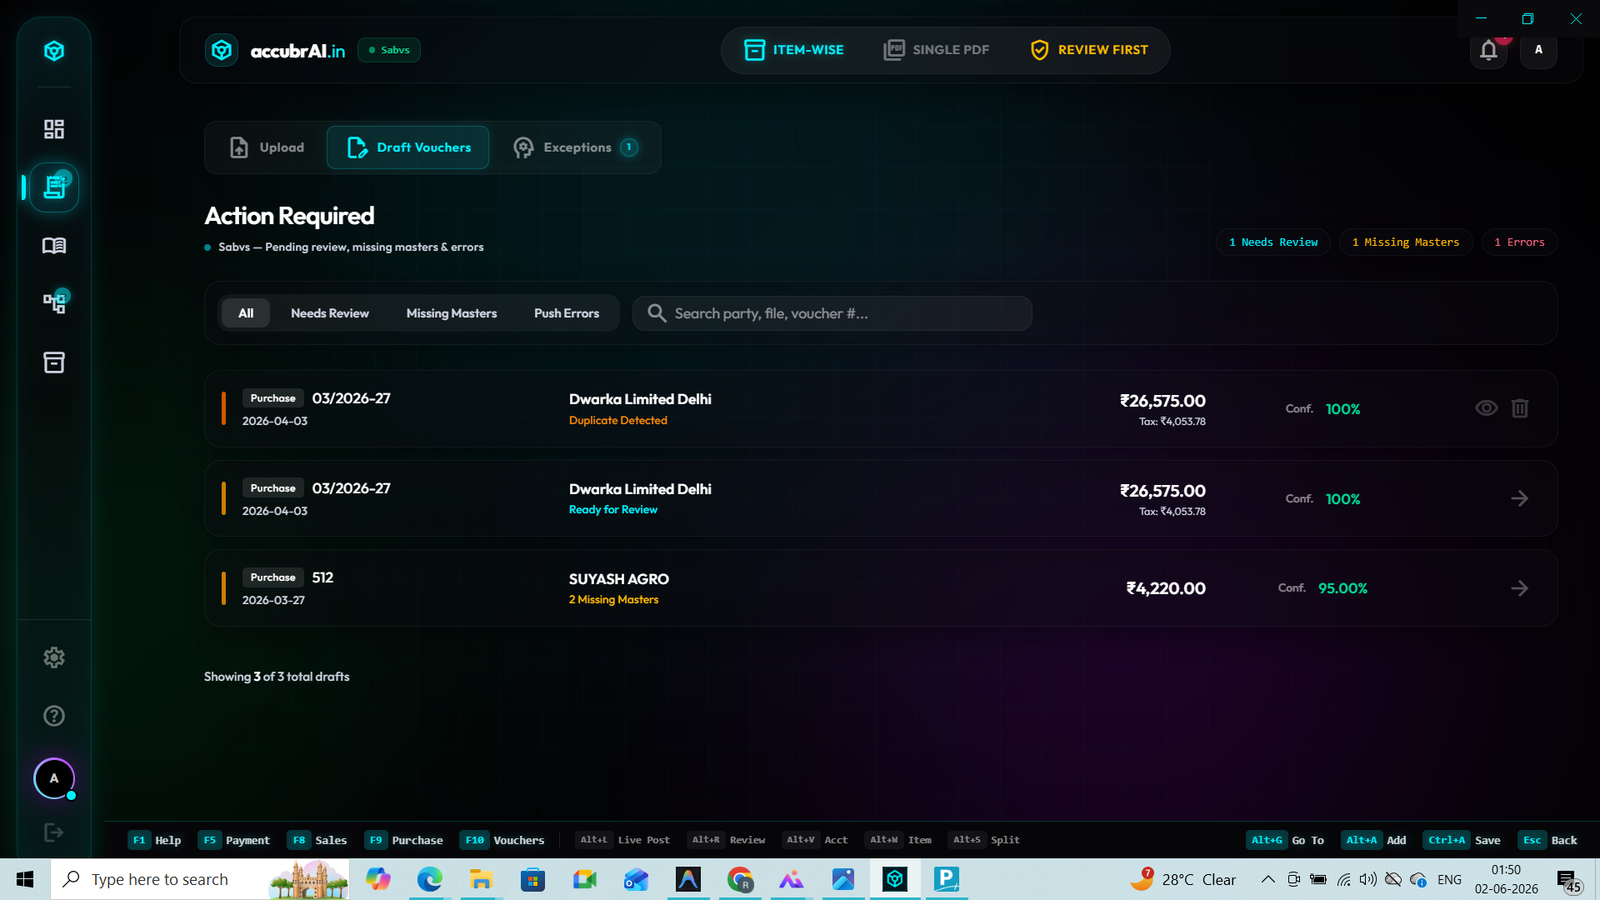Open settings gear in sidebar
The image size is (1600, 900).
tap(54, 657)
